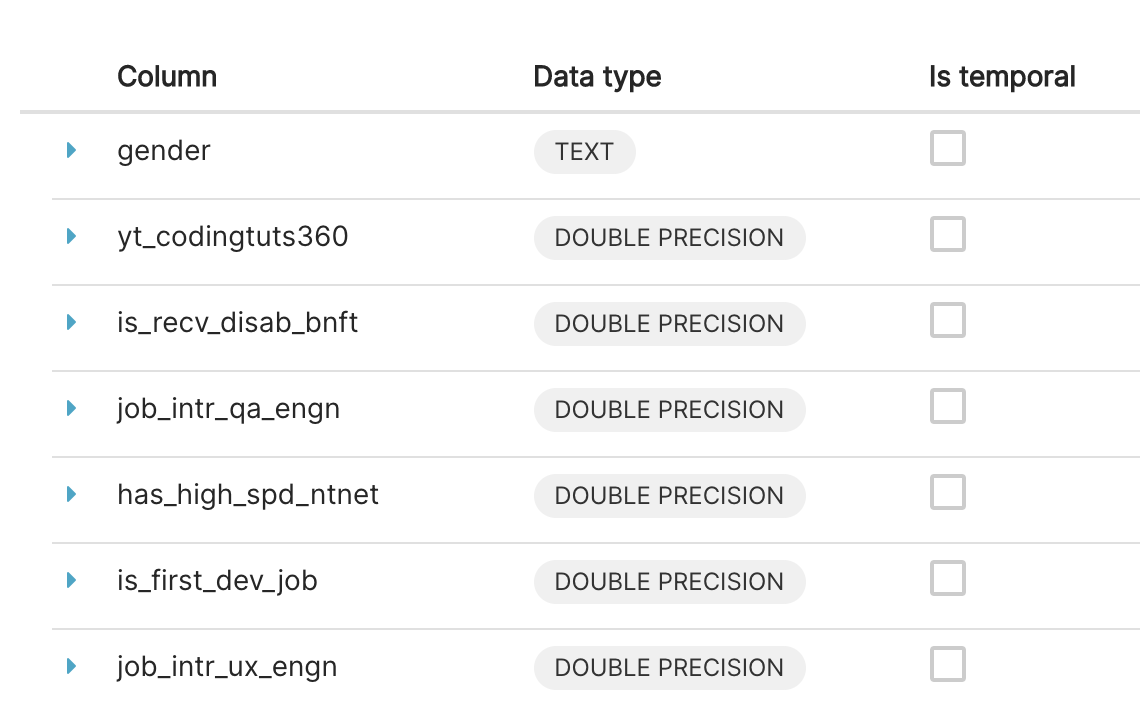
Task: Click DOUBLE PRECISION badge on yt_codingtuts360 row
Action: coord(669,238)
